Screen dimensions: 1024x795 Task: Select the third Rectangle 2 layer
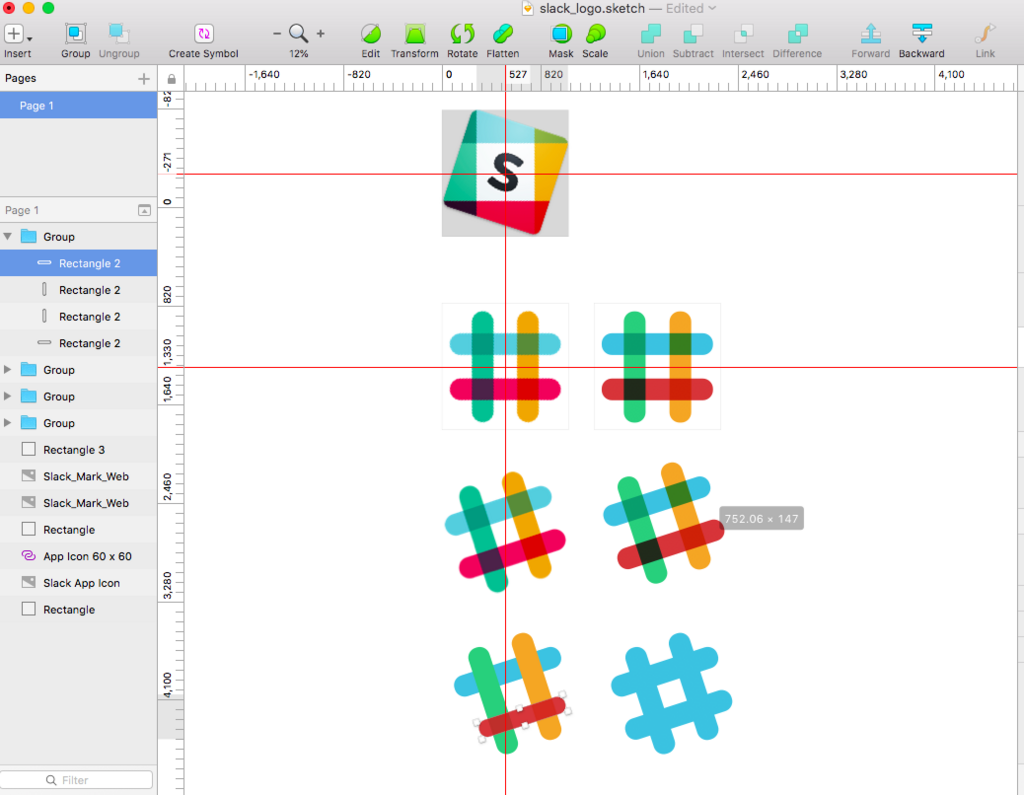78,317
